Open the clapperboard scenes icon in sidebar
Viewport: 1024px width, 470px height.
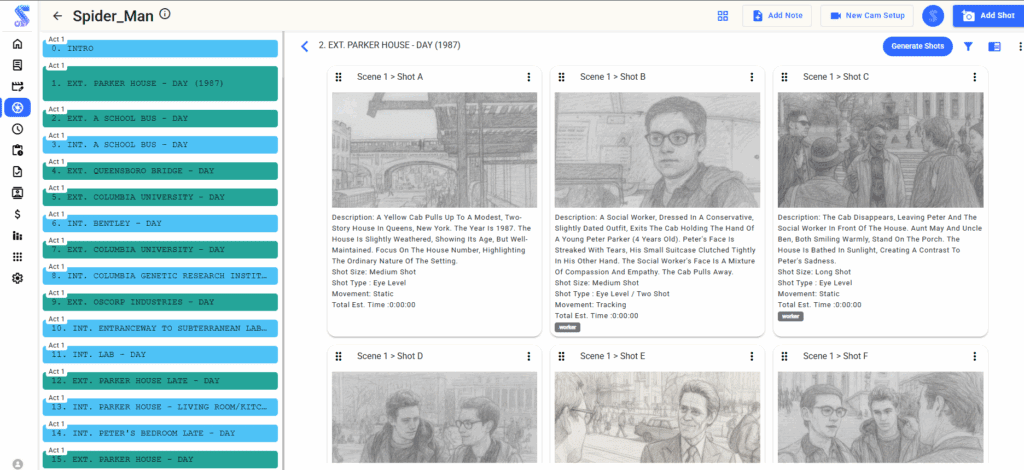[18, 86]
